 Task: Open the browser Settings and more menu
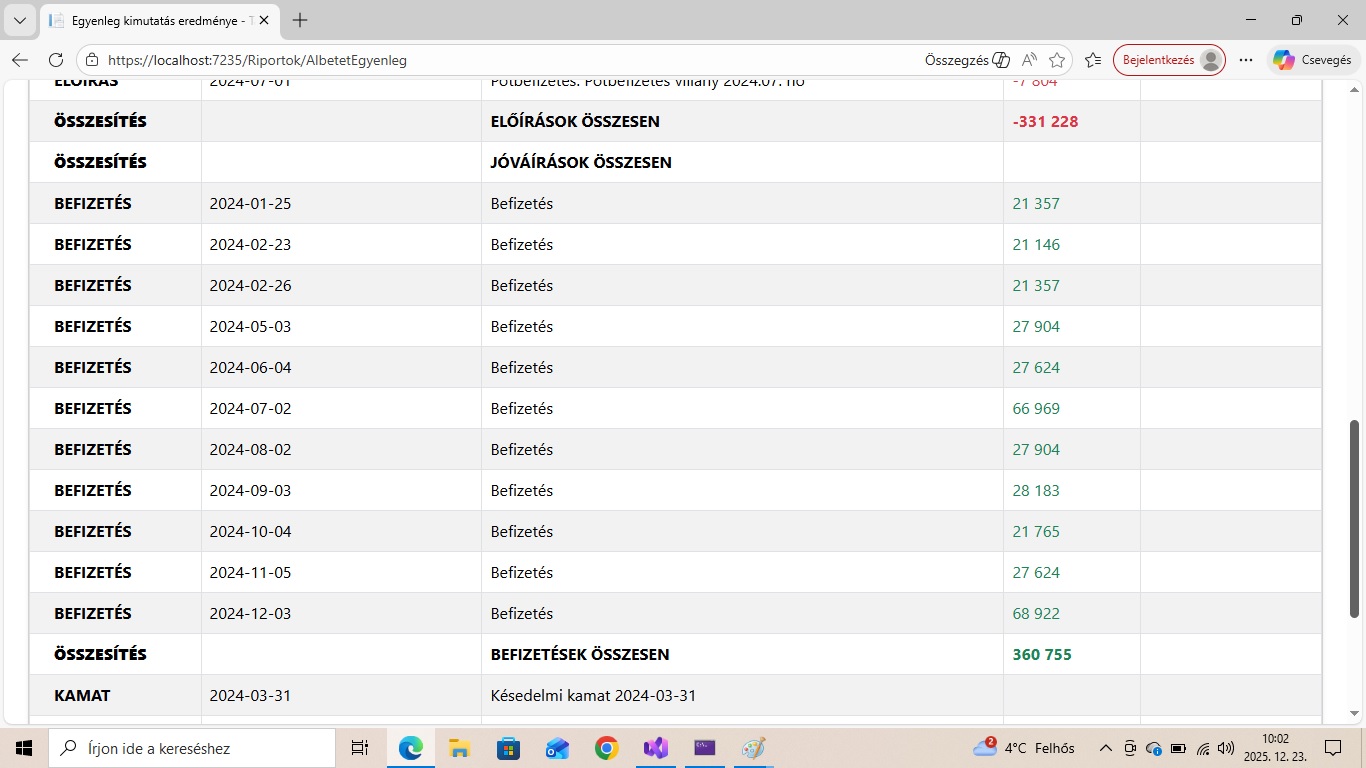point(1245,60)
